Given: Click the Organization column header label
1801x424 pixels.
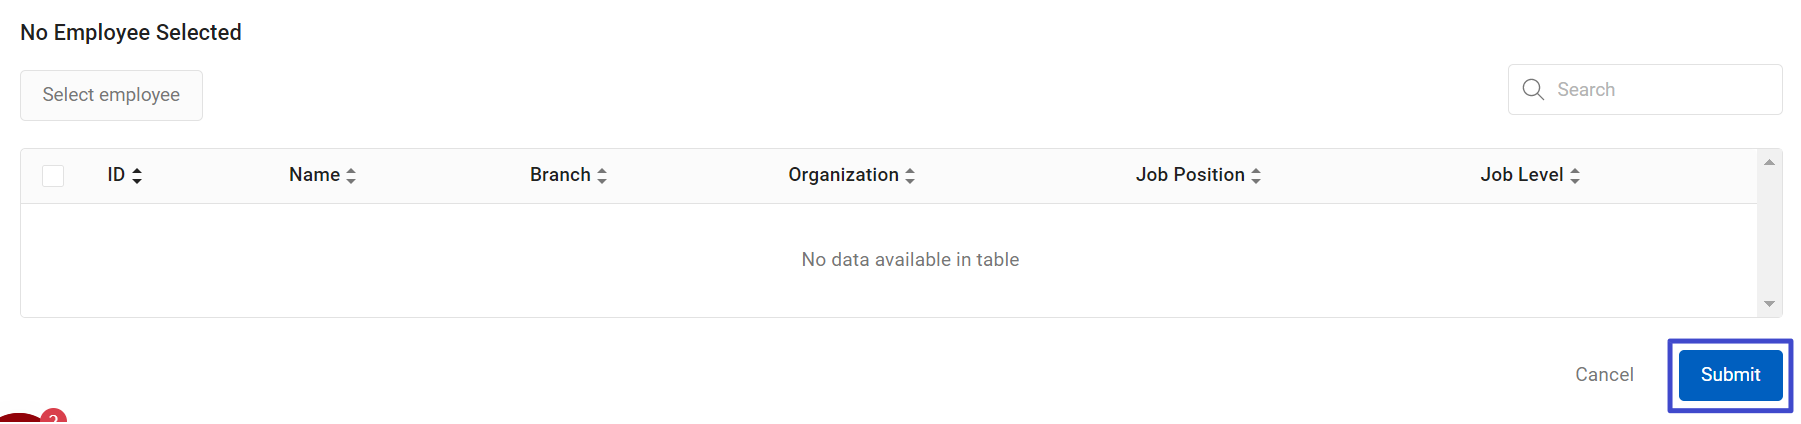Looking at the screenshot, I should [843, 175].
